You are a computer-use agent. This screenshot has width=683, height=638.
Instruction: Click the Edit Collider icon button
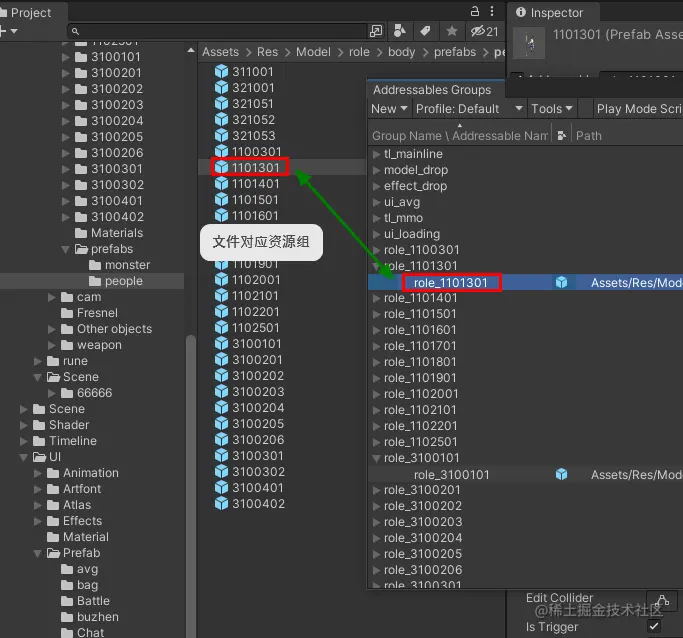point(662,601)
